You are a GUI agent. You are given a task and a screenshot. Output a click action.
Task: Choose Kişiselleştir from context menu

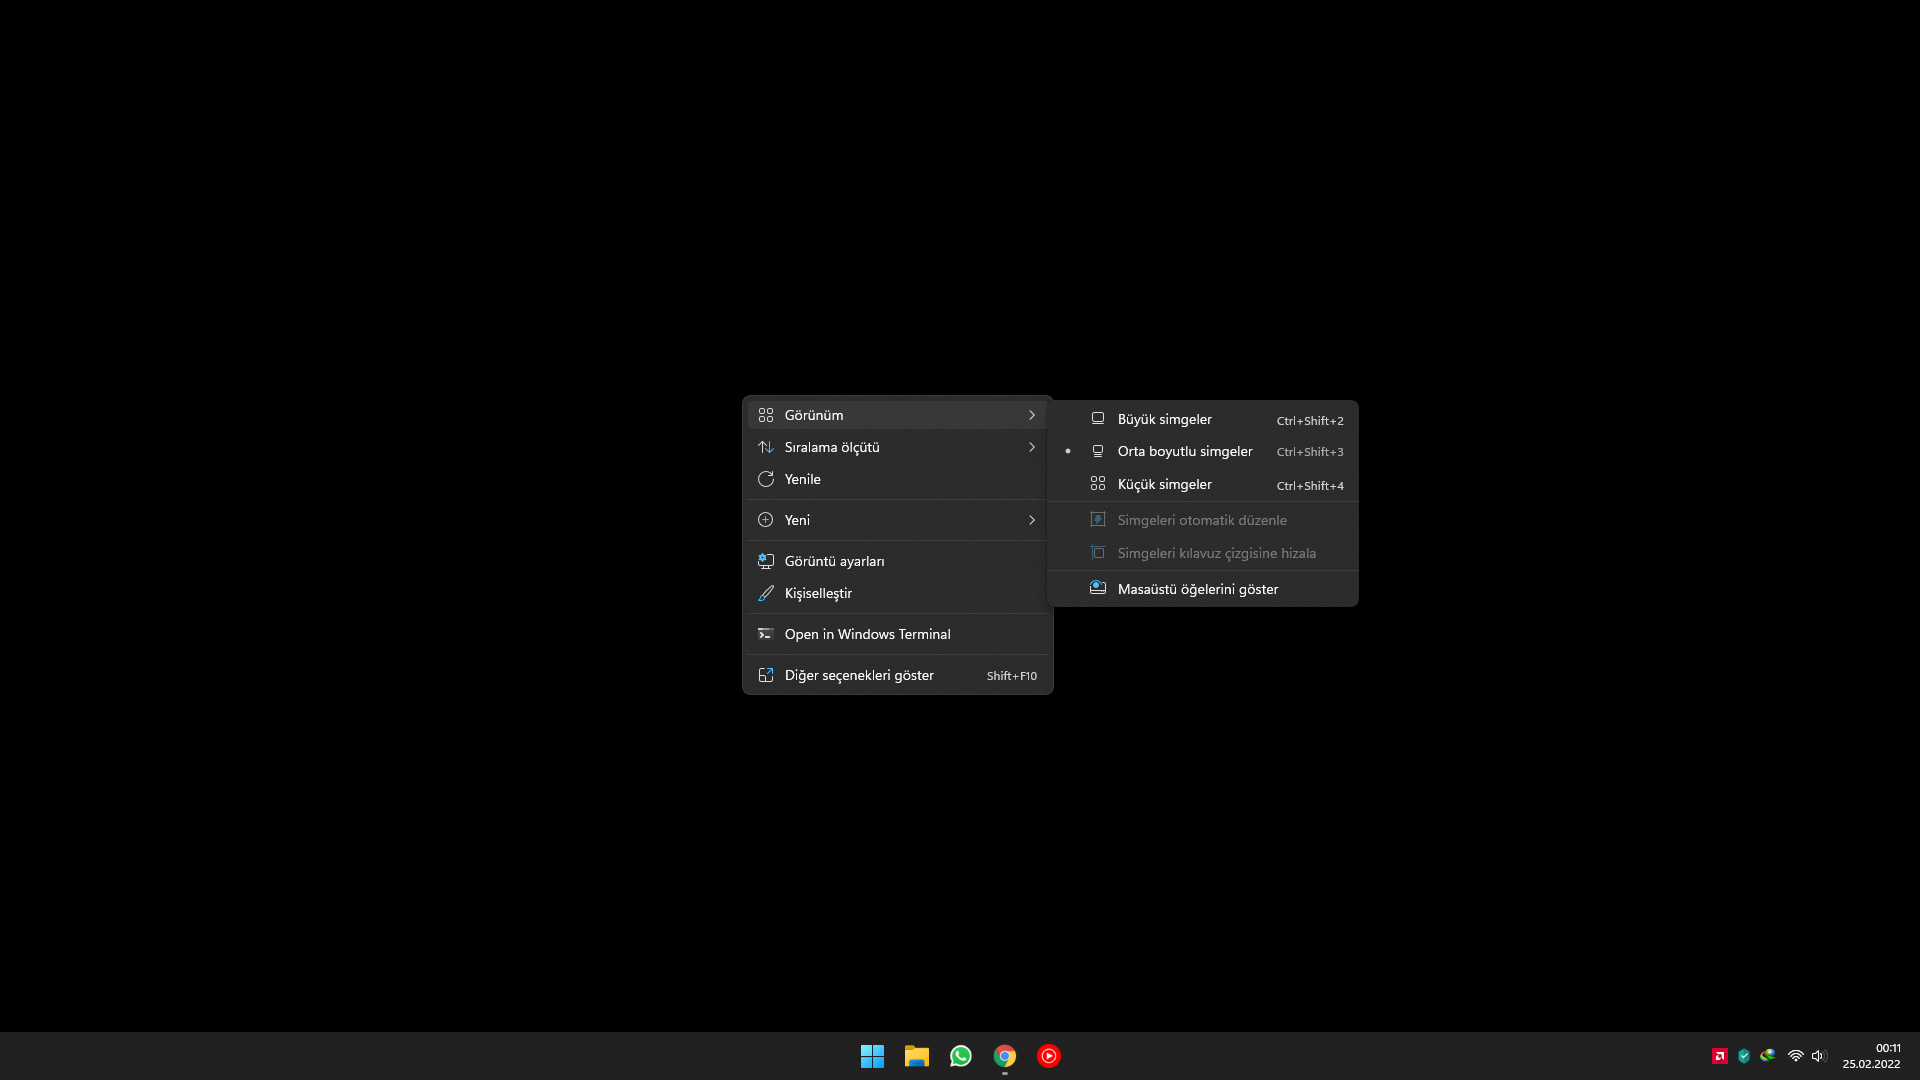pos(818,593)
